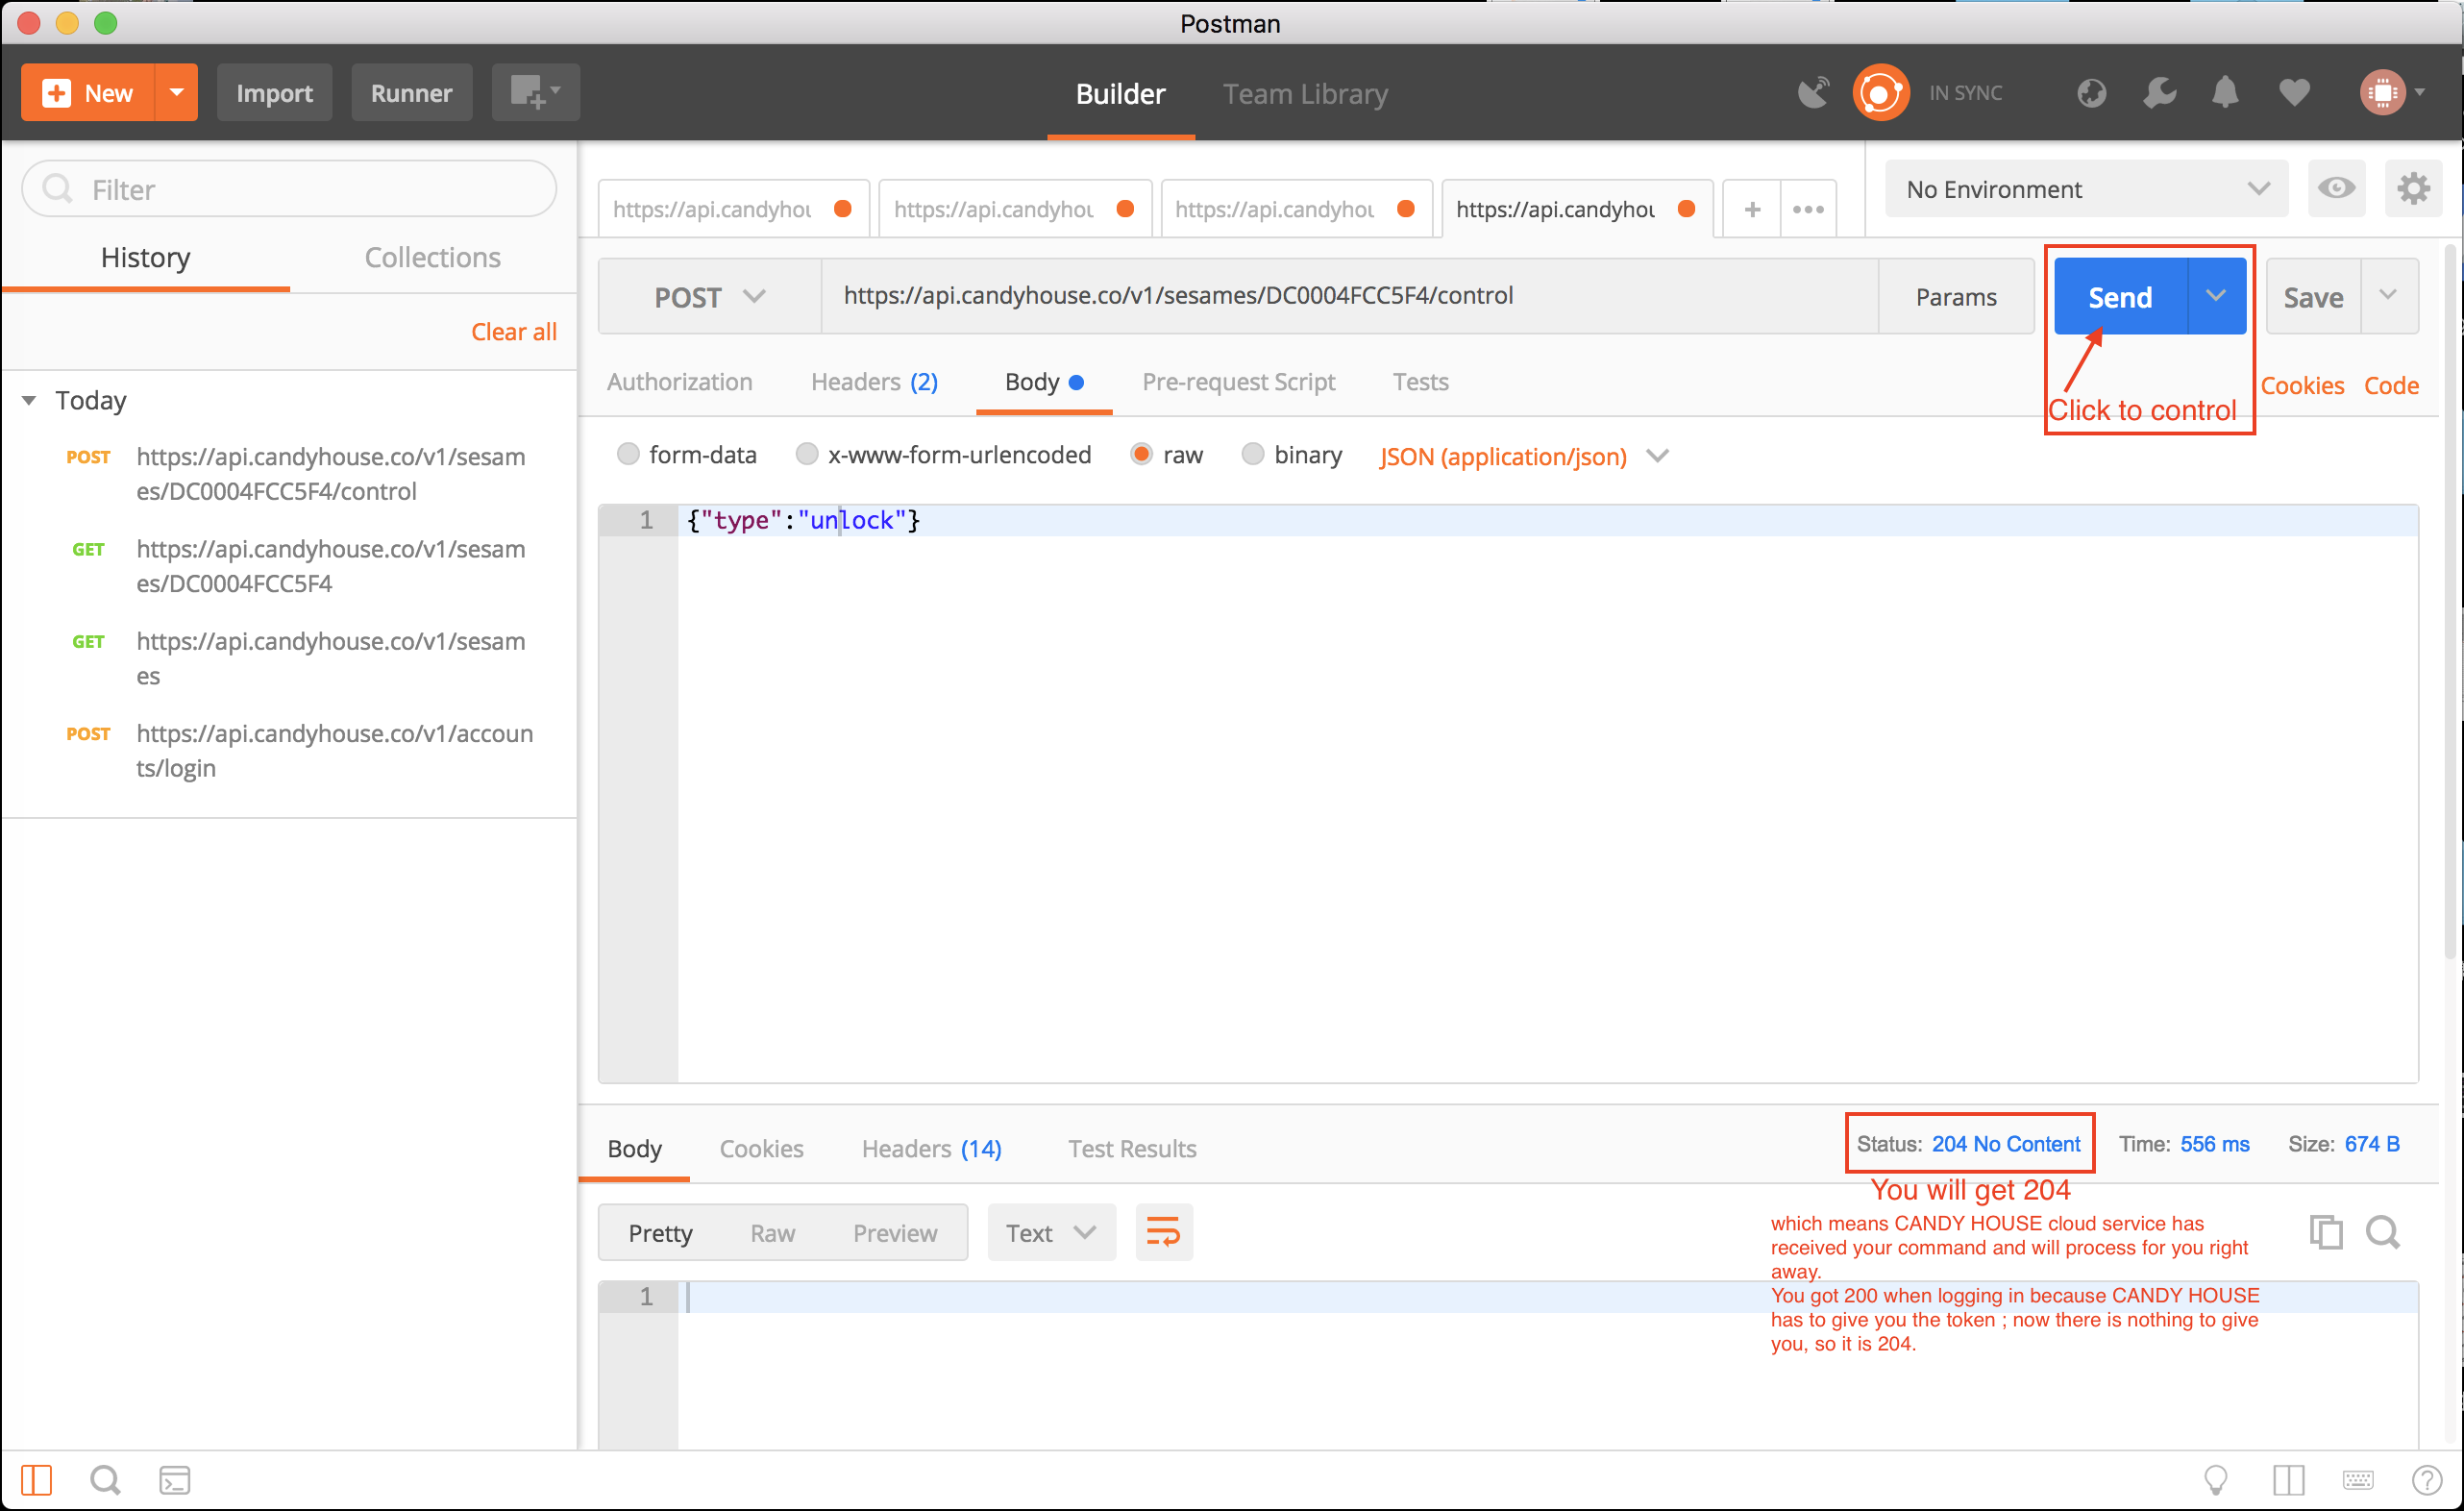Open notifications bell icon
The width and height of the screenshot is (2464, 1511).
(2225, 93)
